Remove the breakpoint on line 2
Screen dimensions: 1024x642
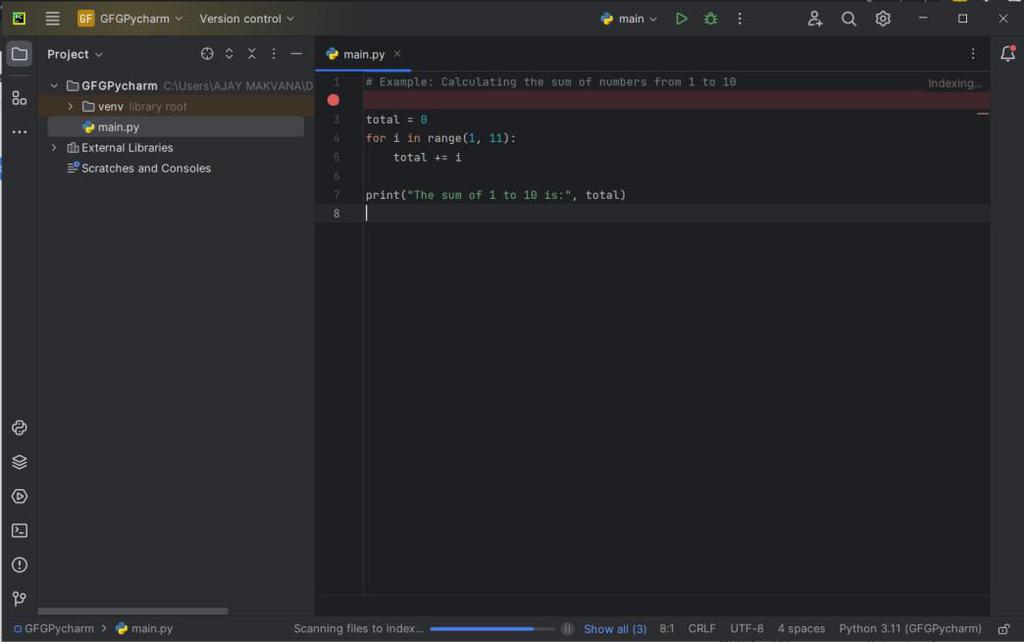tap(333, 100)
